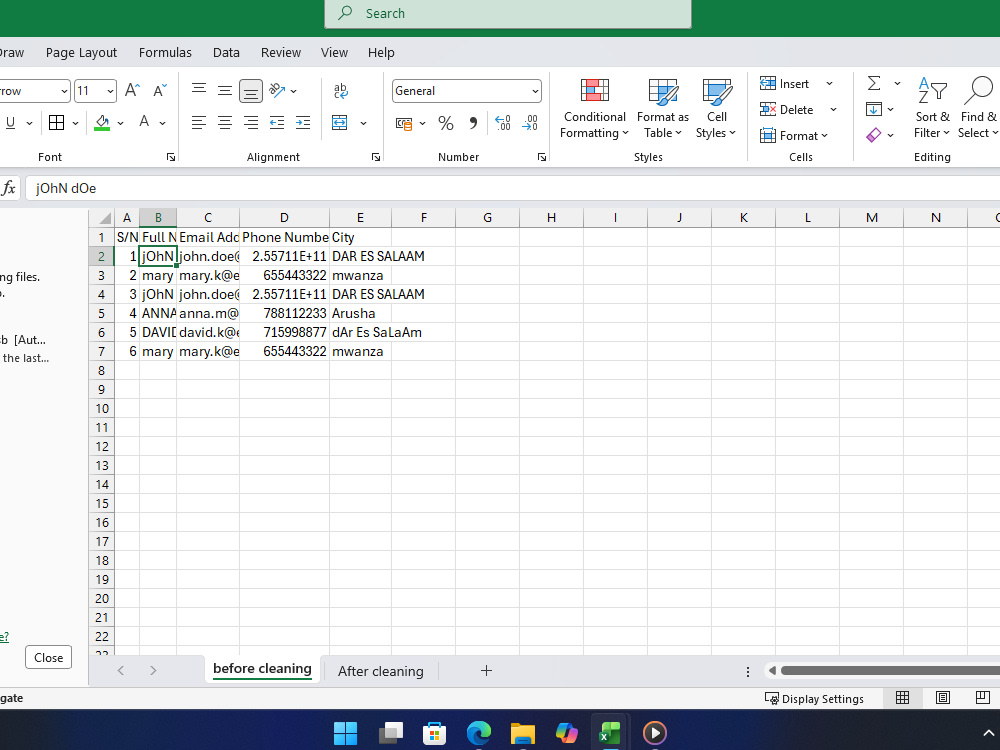
Task: Toggle Align Left icon
Action: click(x=199, y=122)
